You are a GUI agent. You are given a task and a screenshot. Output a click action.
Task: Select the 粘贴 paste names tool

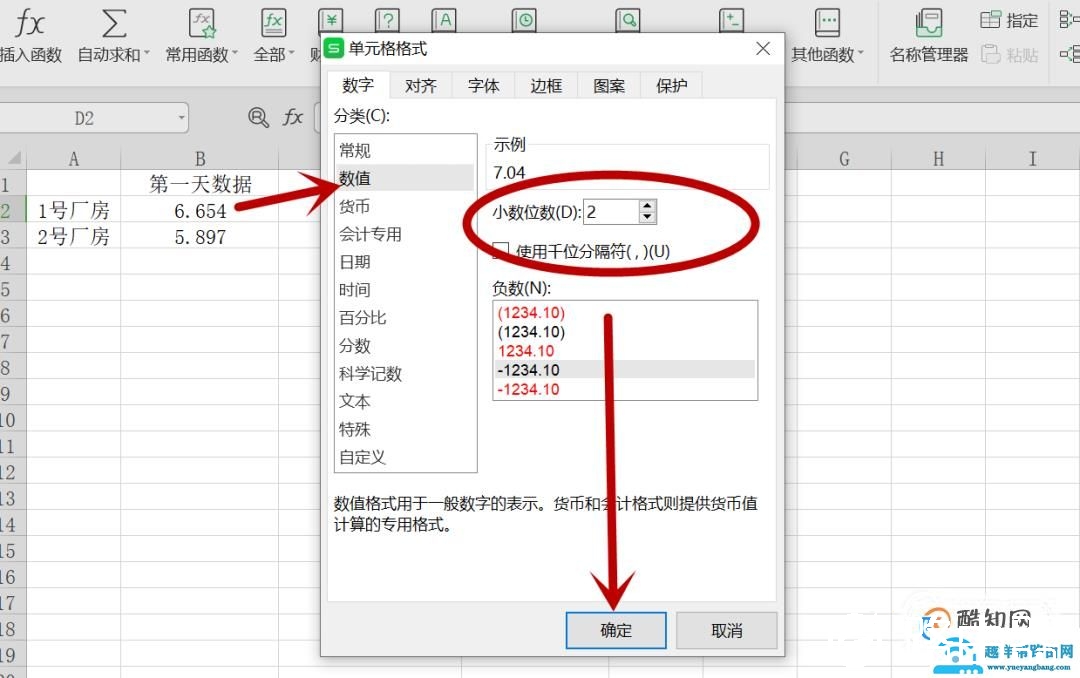(1009, 54)
